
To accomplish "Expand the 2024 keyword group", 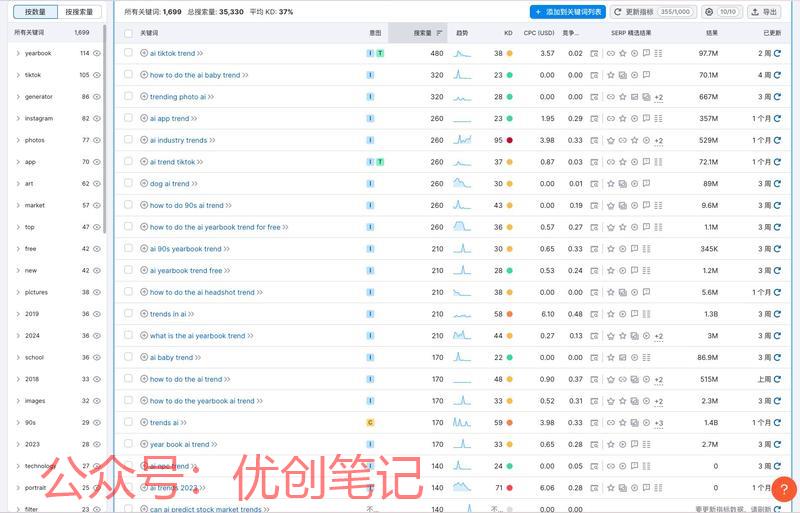I will (x=18, y=335).
